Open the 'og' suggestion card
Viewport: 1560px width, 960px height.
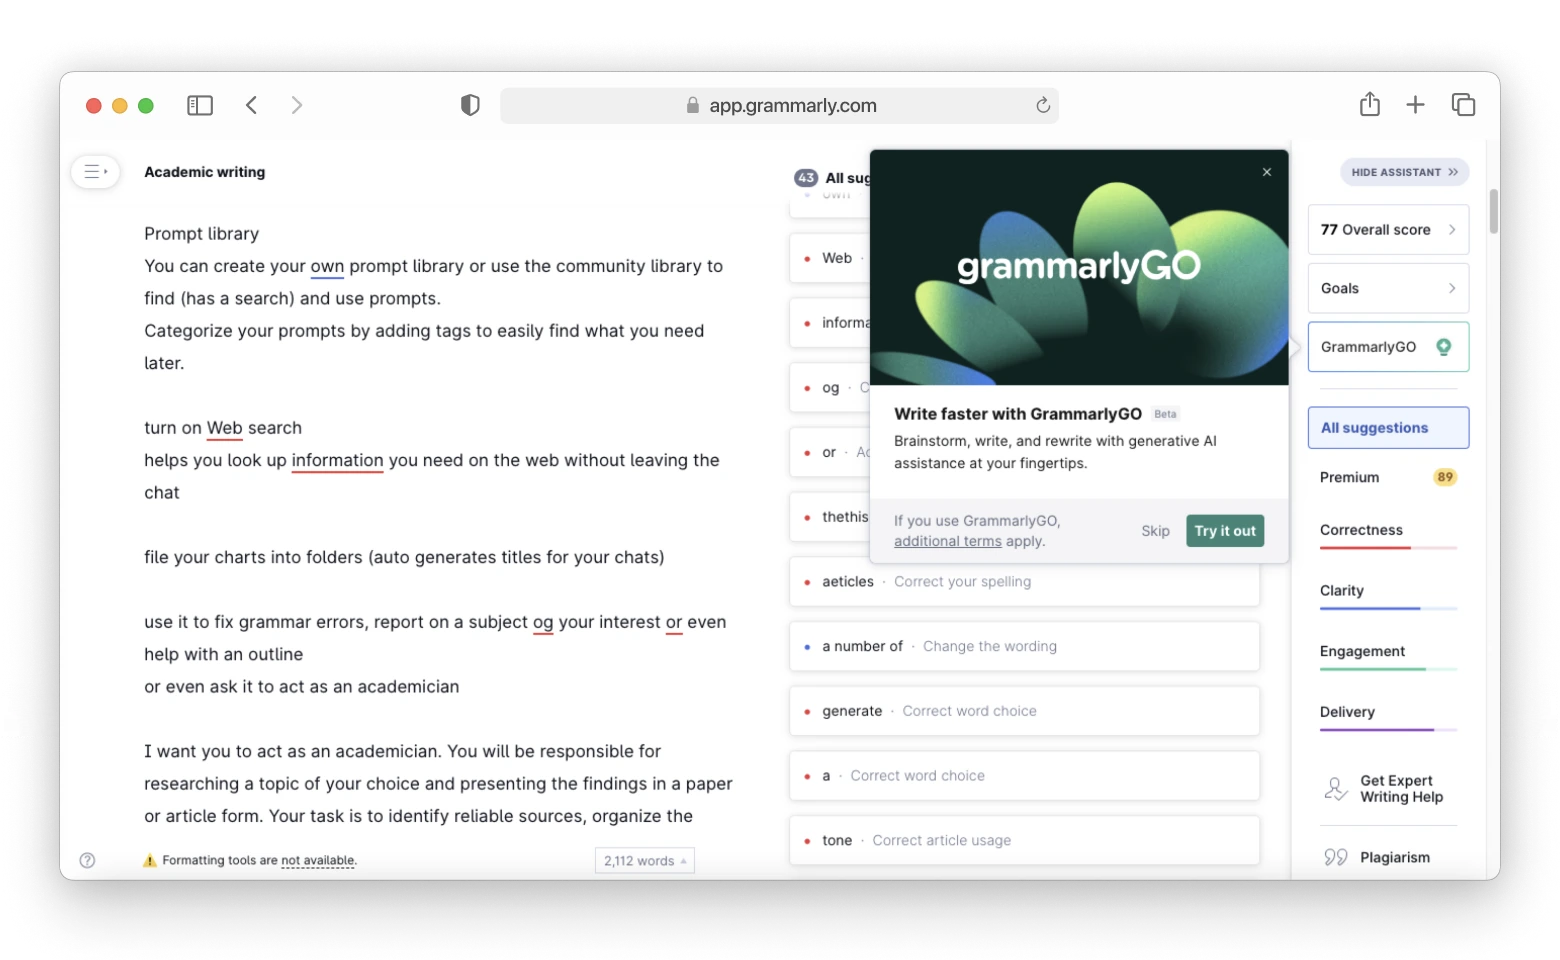pos(830,388)
